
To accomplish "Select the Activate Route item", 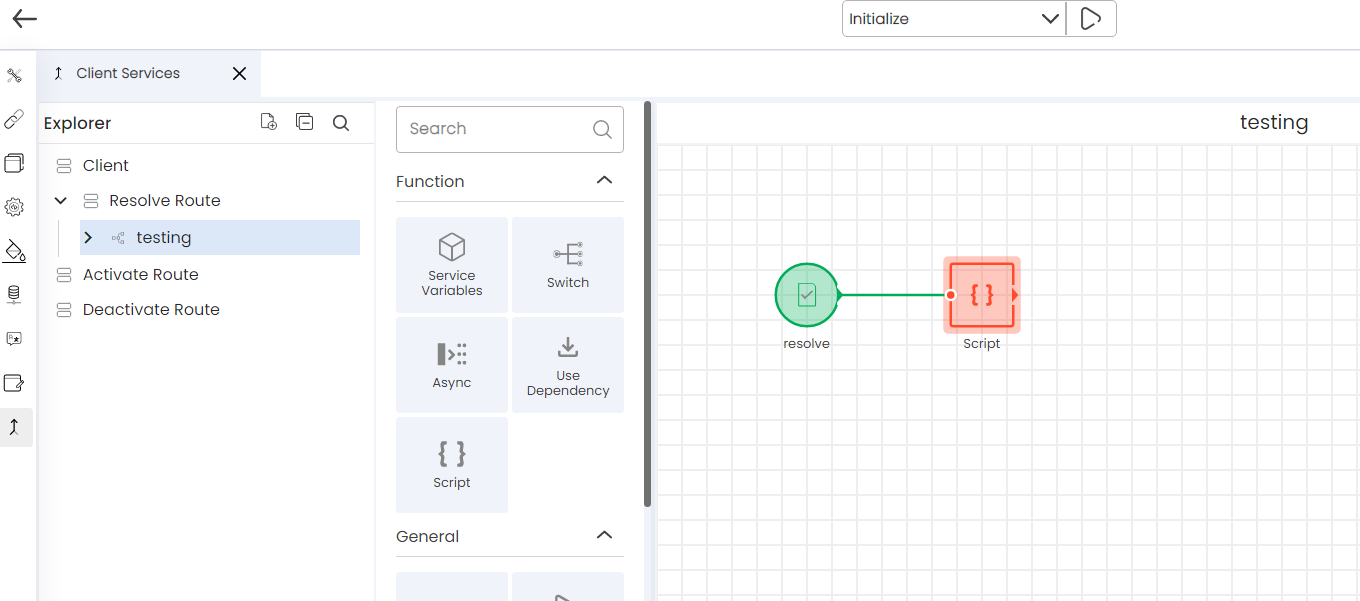I will coord(140,275).
